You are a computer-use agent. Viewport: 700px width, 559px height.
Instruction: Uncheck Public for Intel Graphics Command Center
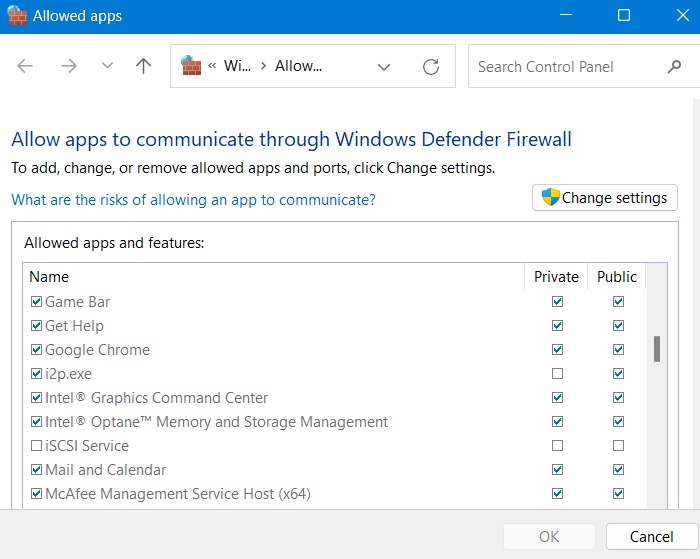618,397
